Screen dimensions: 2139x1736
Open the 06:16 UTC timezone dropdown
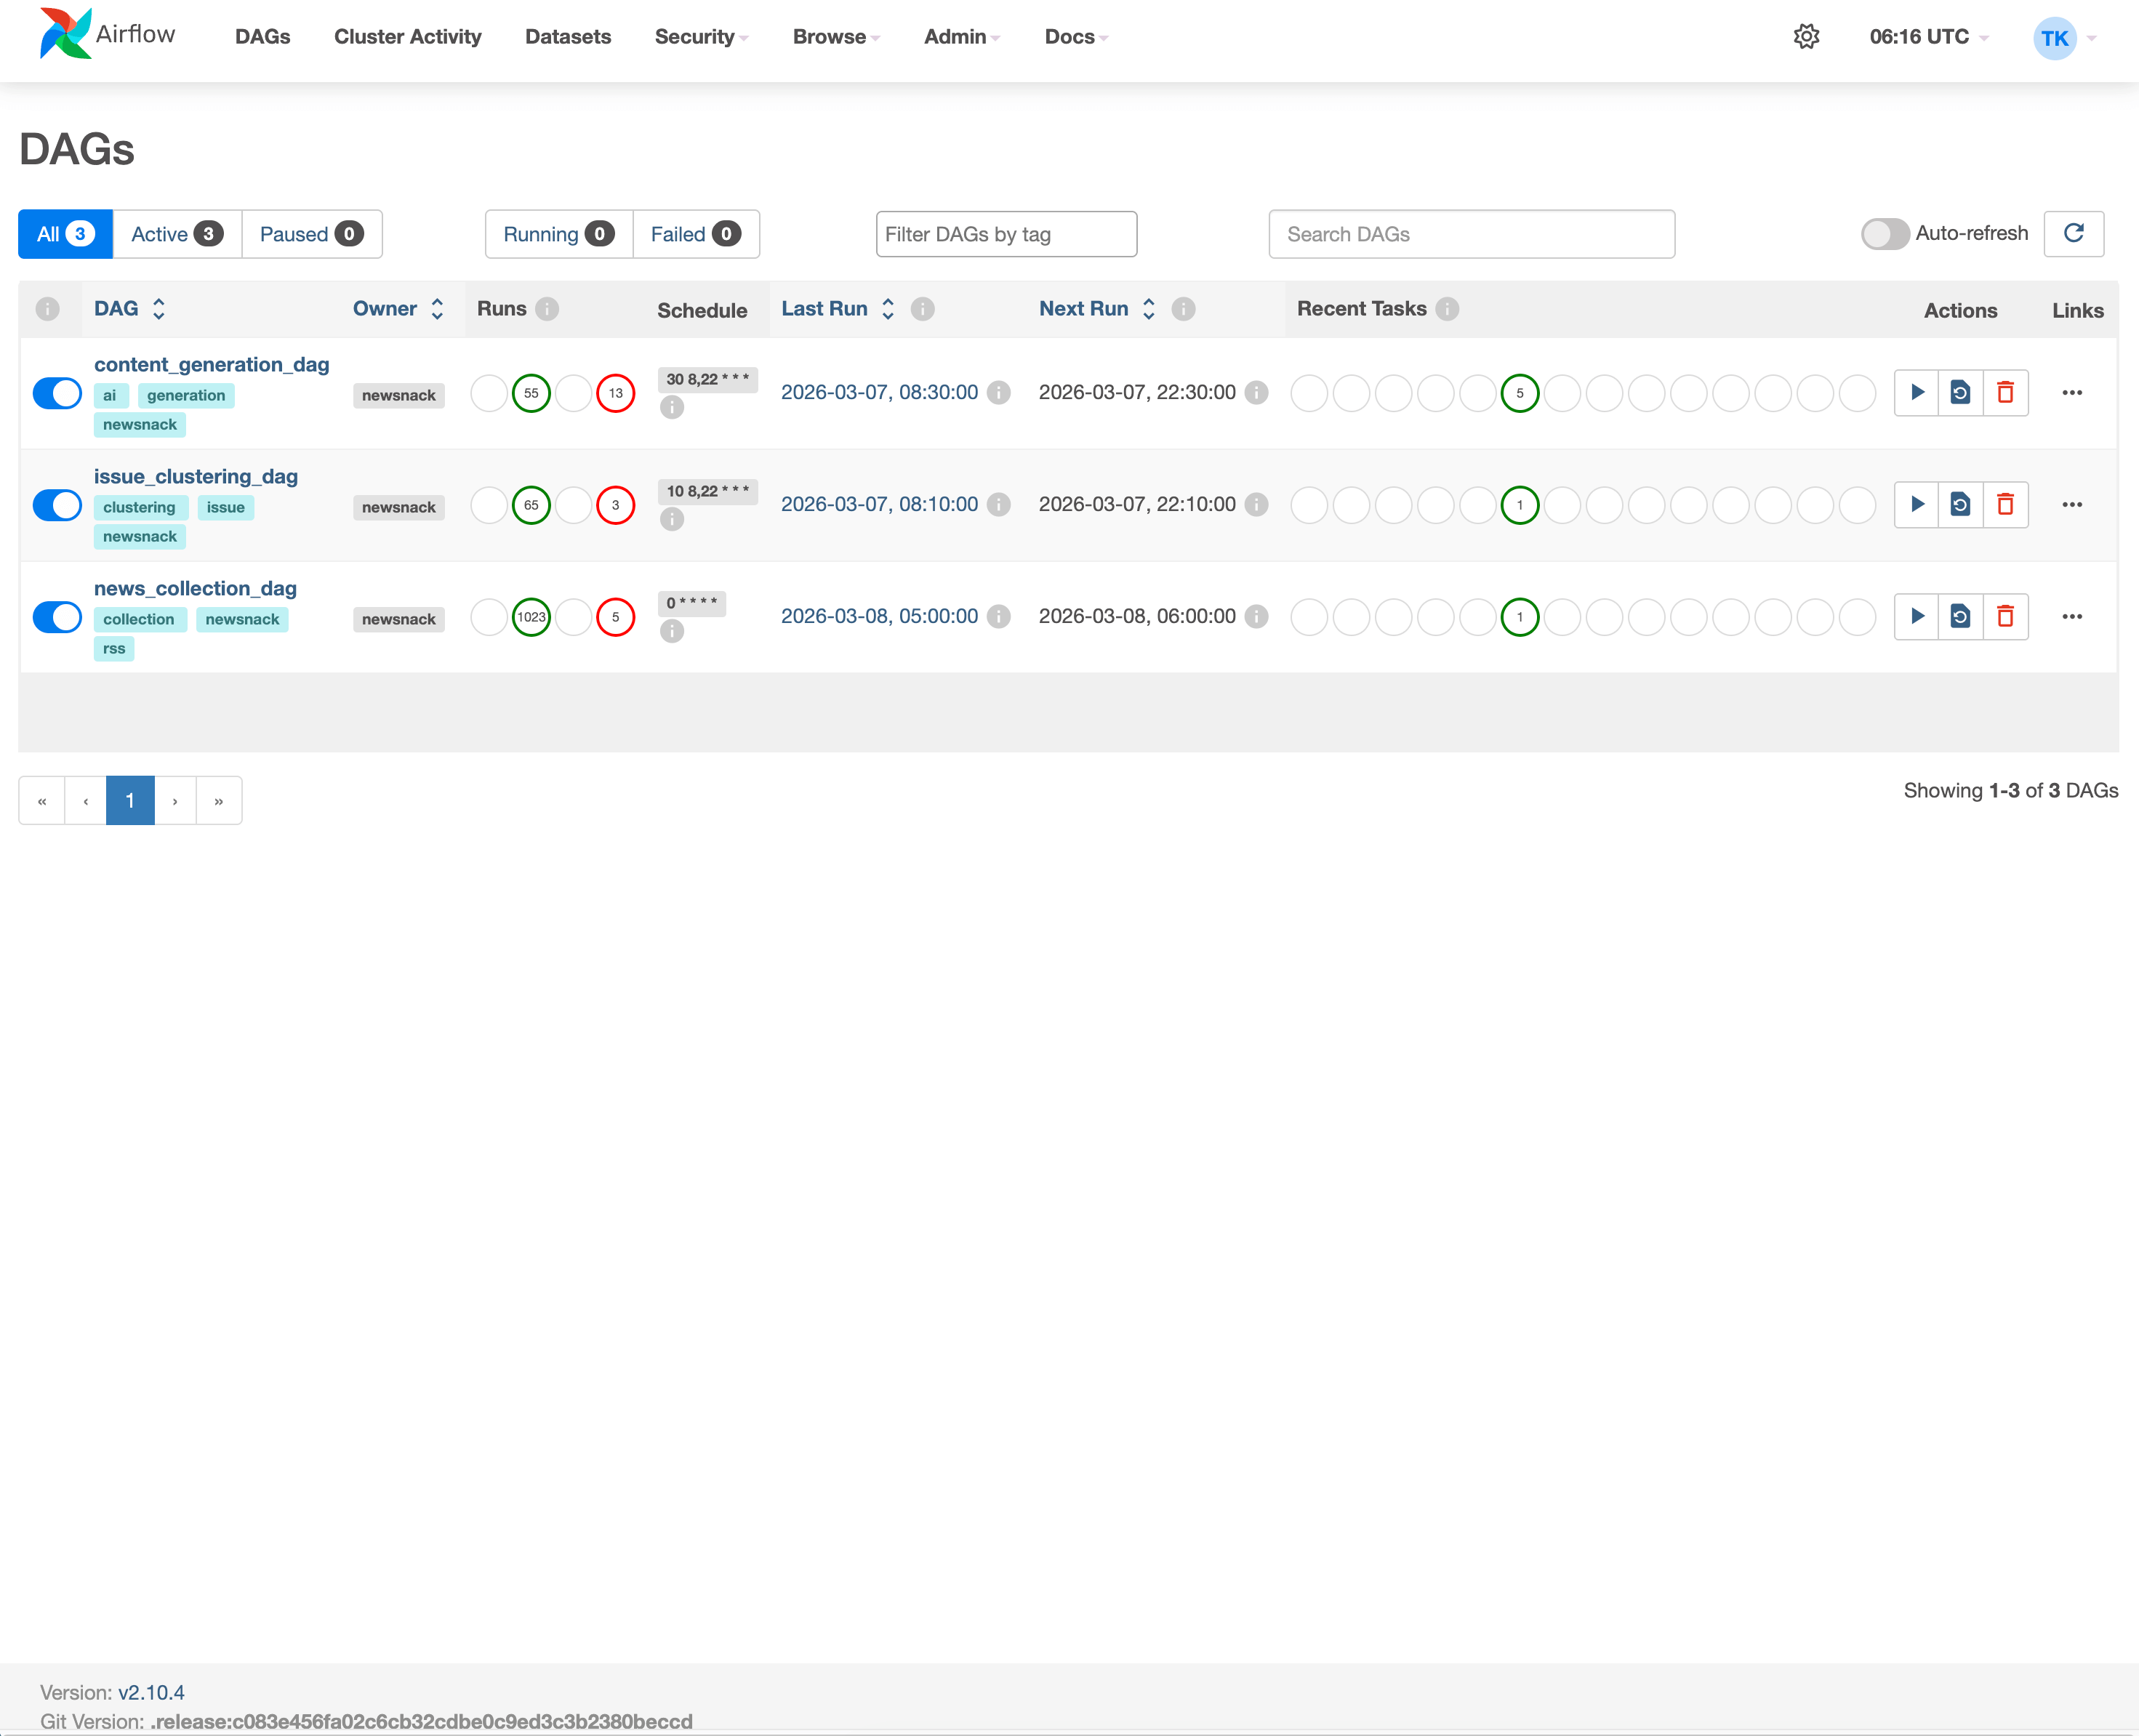[x=1928, y=37]
